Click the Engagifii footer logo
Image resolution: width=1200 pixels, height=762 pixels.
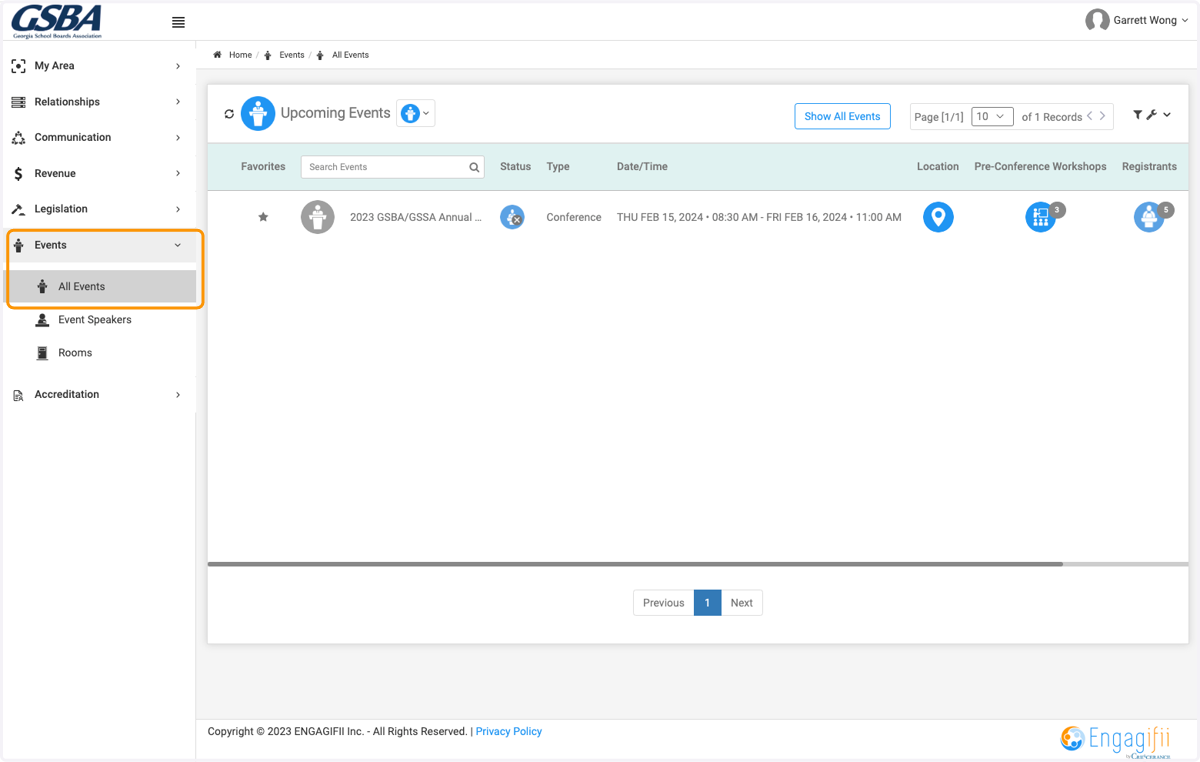click(x=1116, y=741)
